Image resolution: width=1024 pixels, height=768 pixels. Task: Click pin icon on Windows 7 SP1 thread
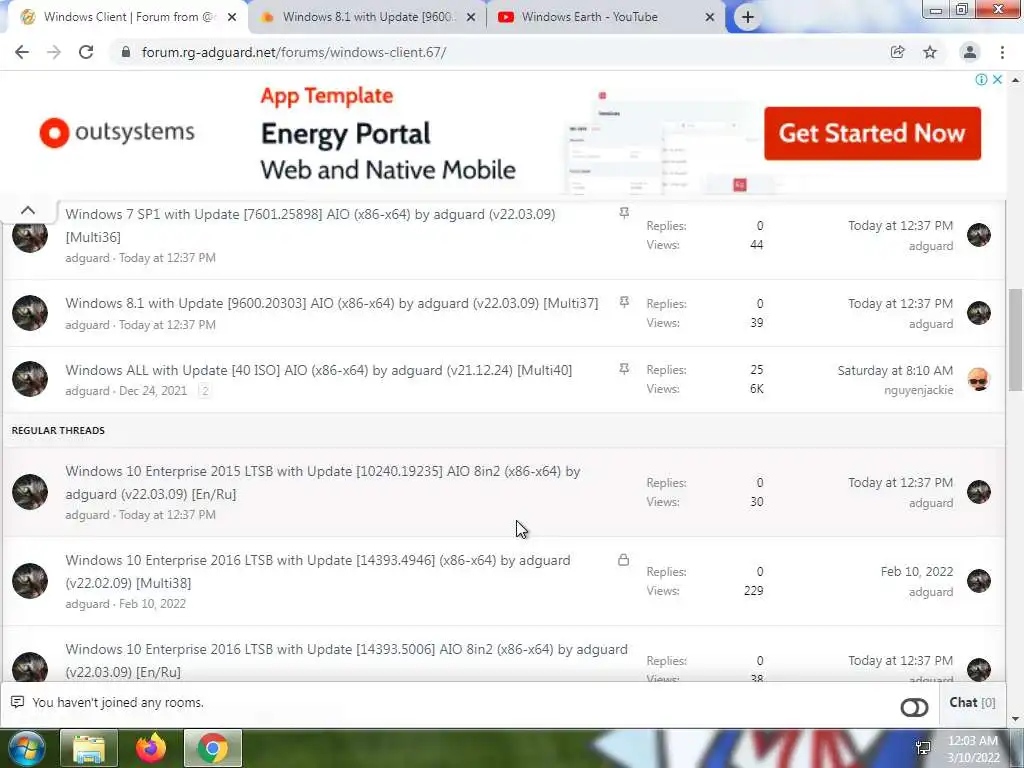[624, 213]
